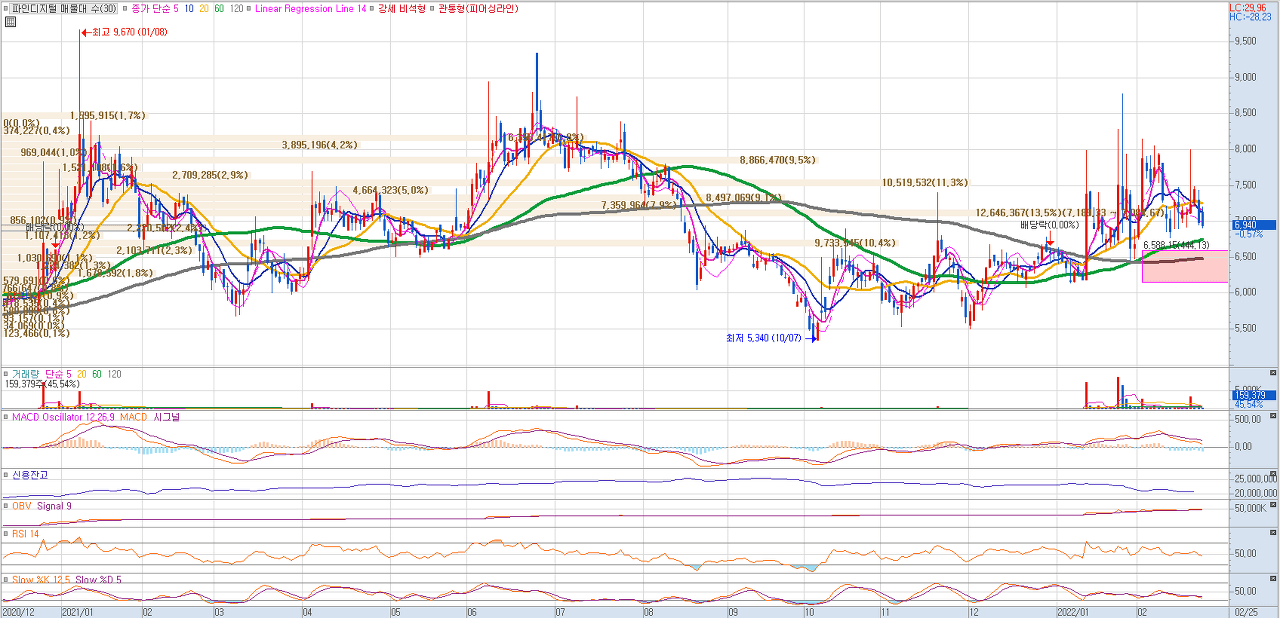Select the 신용잔고 indicator label
The height and width of the screenshot is (618, 1280).
pos(29,475)
